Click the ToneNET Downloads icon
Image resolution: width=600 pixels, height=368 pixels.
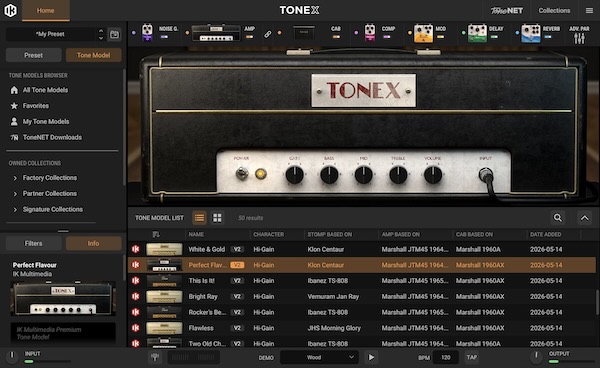click(14, 137)
